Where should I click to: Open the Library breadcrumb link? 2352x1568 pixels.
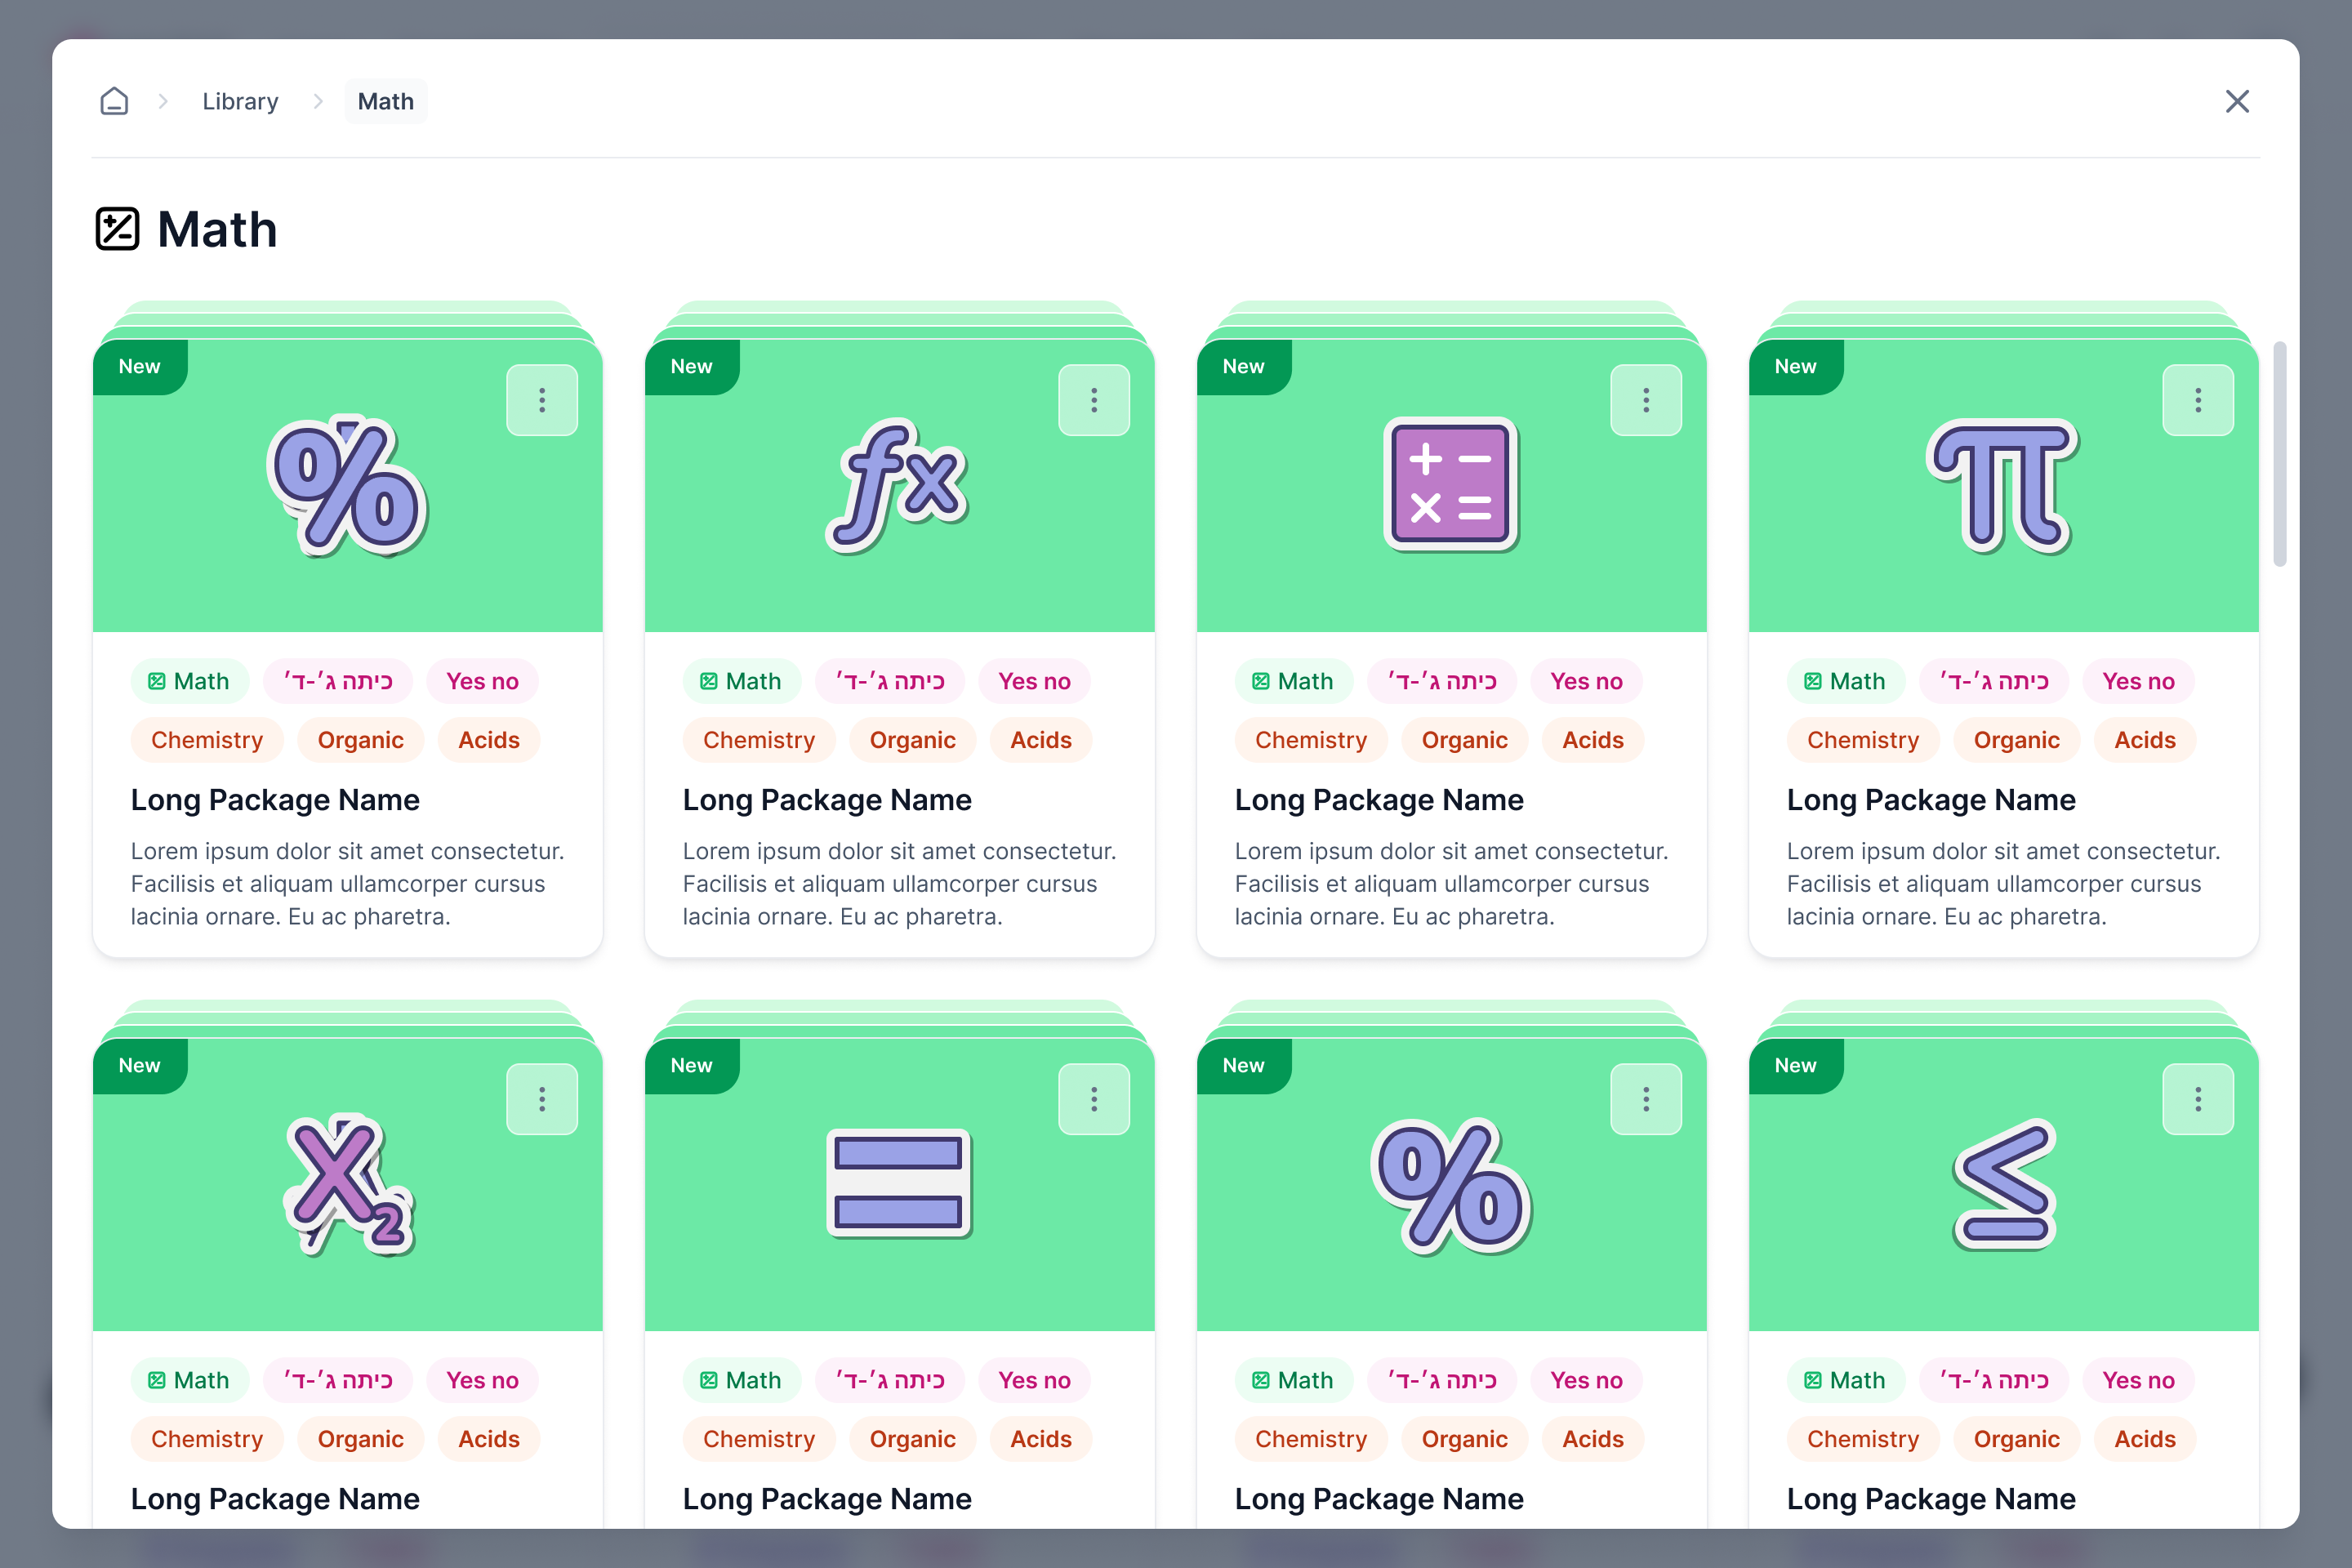[240, 101]
